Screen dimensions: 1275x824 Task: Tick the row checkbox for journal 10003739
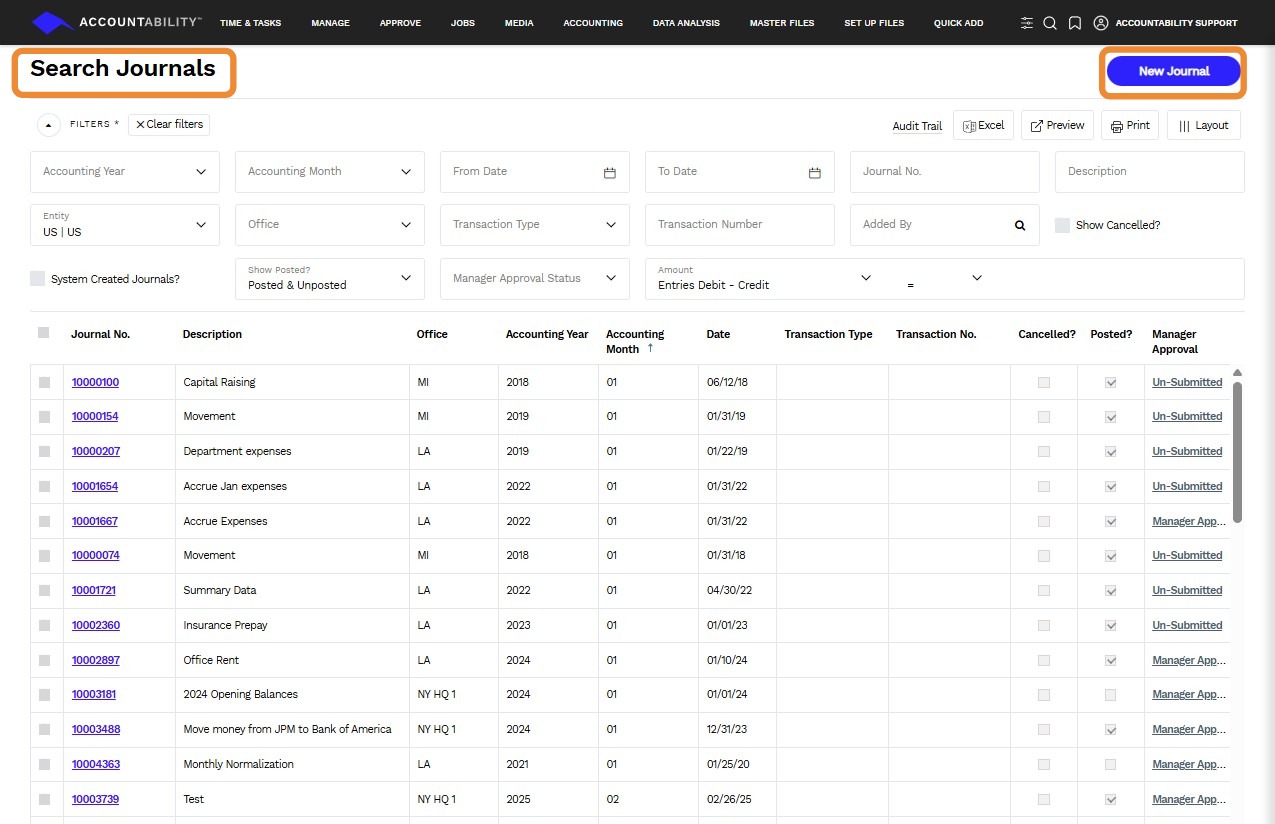(44, 799)
